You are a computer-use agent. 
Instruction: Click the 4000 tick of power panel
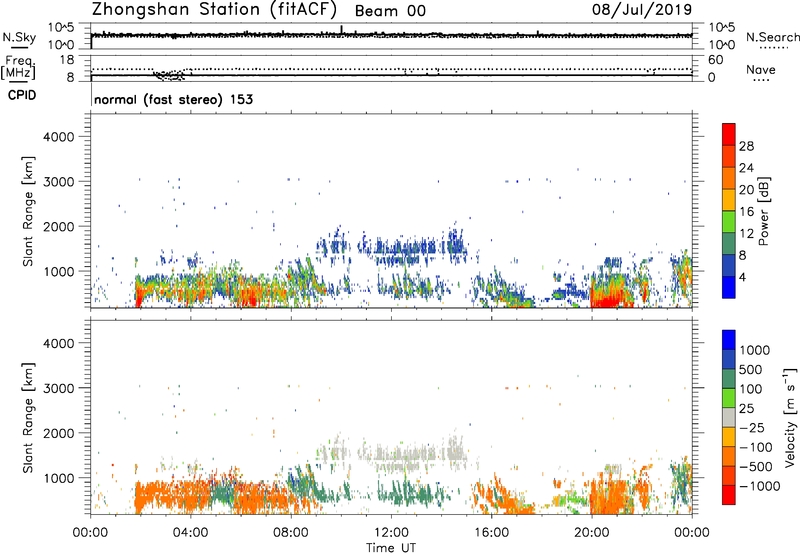tap(59, 137)
